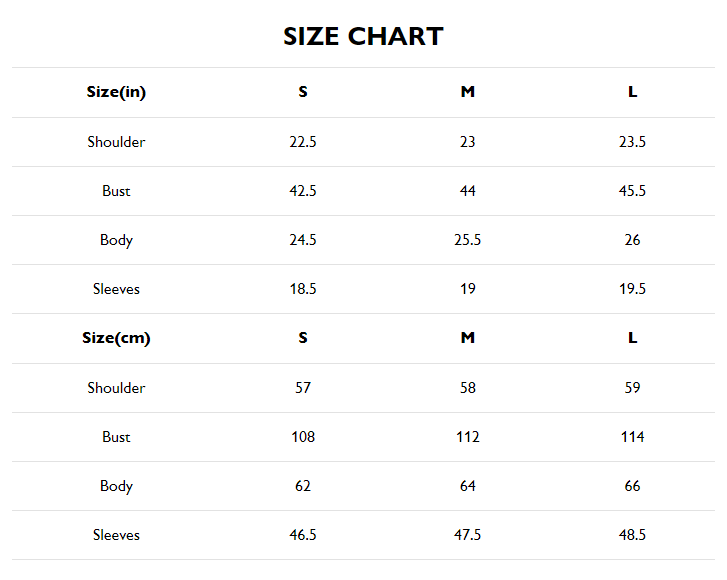This screenshot has width=727, height=580.
Task: Click the 44 bust measurement
Action: click(x=467, y=191)
